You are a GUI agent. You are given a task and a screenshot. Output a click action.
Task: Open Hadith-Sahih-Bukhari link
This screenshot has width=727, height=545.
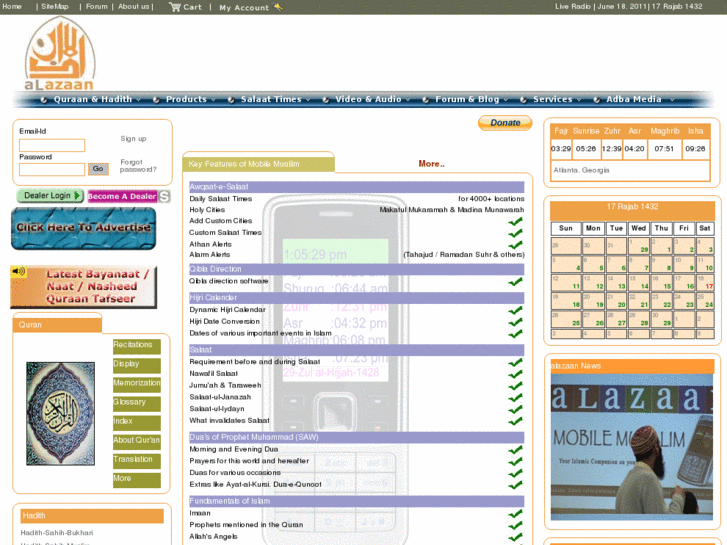click(57, 533)
